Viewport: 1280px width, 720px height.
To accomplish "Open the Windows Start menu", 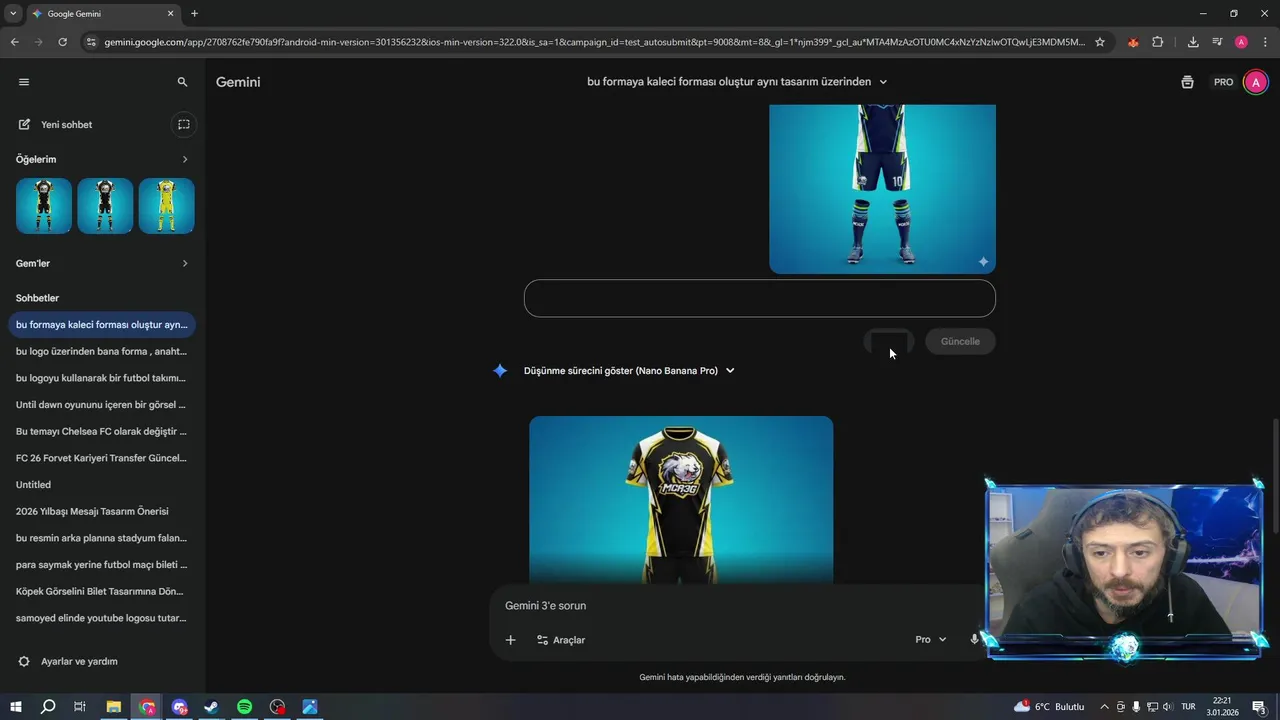I will click(x=16, y=707).
